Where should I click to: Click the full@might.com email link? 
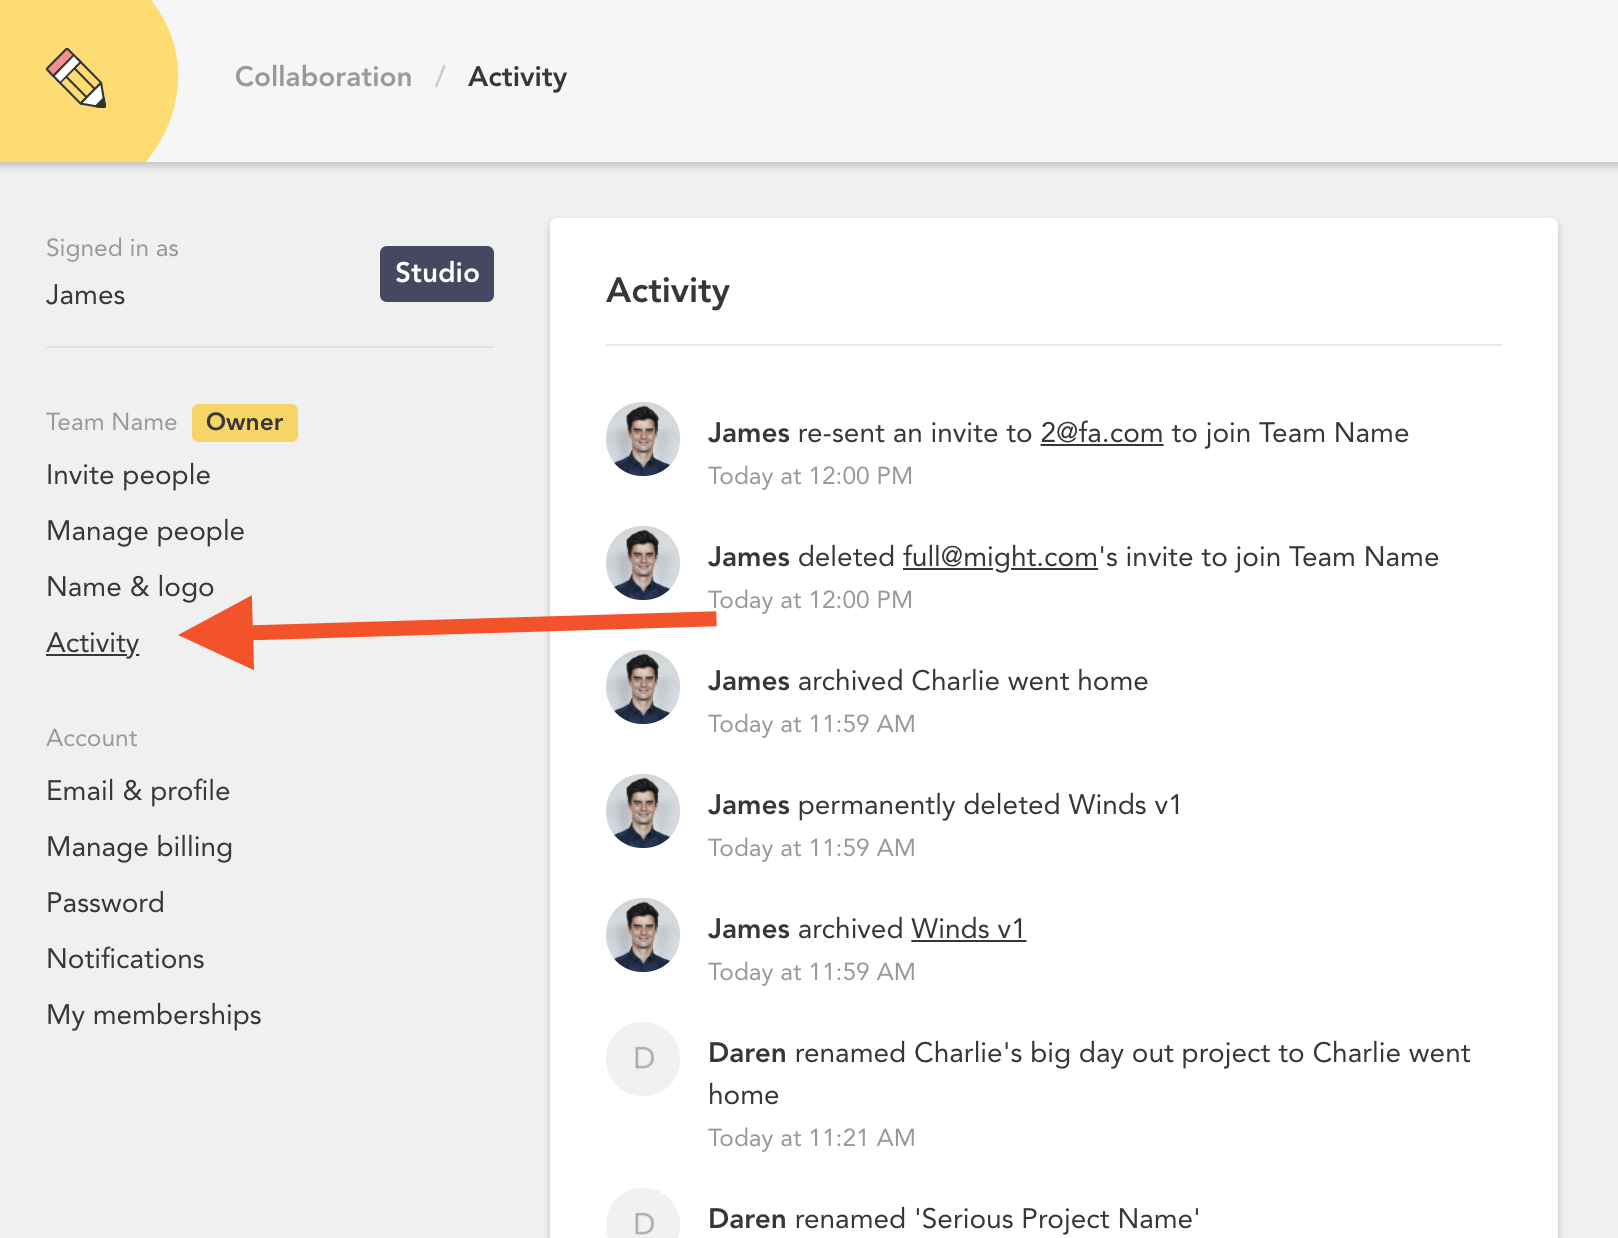point(1000,557)
